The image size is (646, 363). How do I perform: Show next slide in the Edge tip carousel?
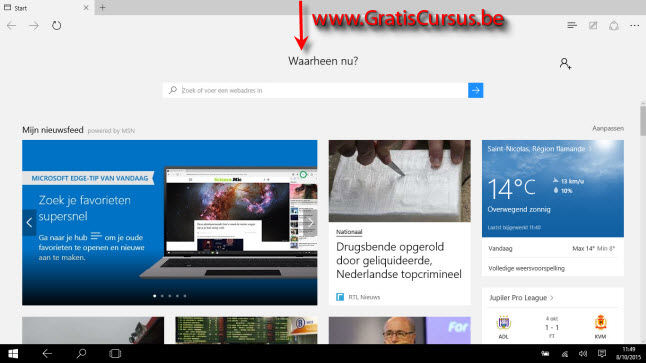(x=311, y=222)
